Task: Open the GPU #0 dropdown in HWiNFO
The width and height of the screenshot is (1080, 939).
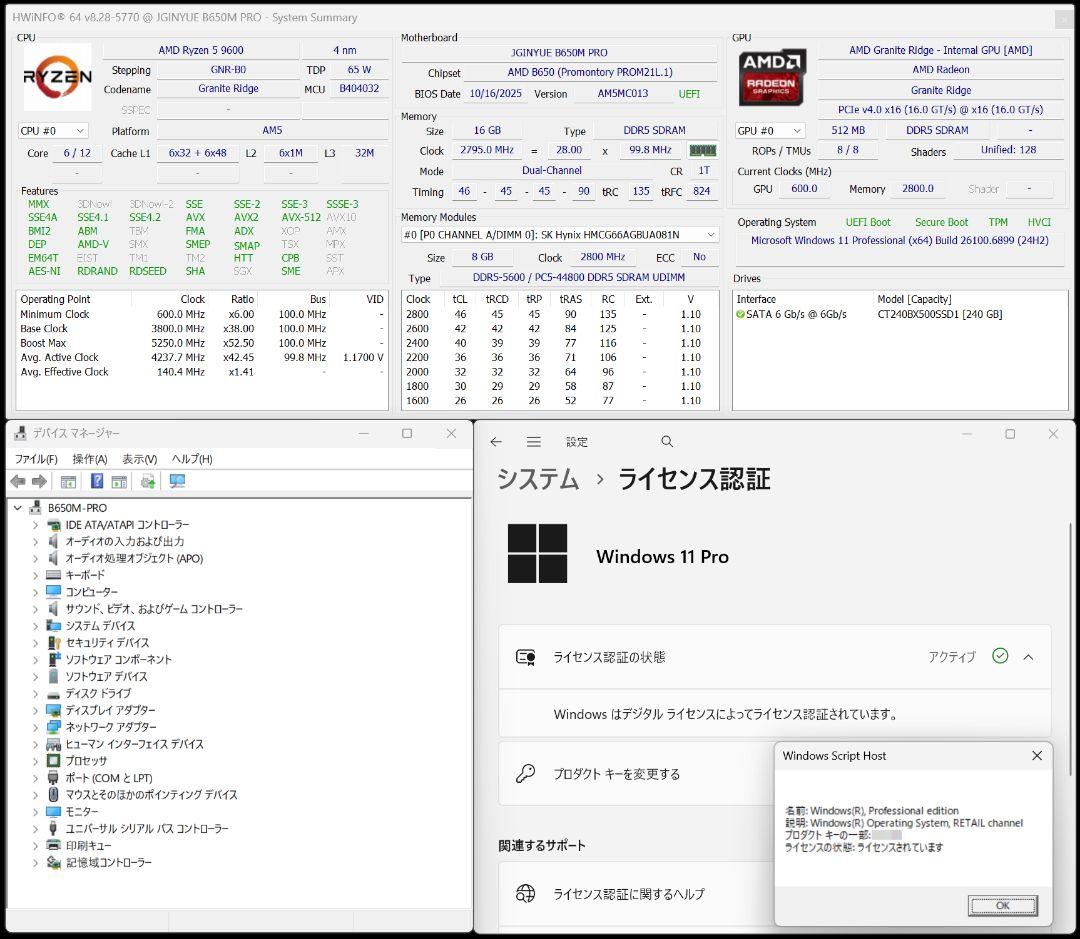Action: click(768, 130)
